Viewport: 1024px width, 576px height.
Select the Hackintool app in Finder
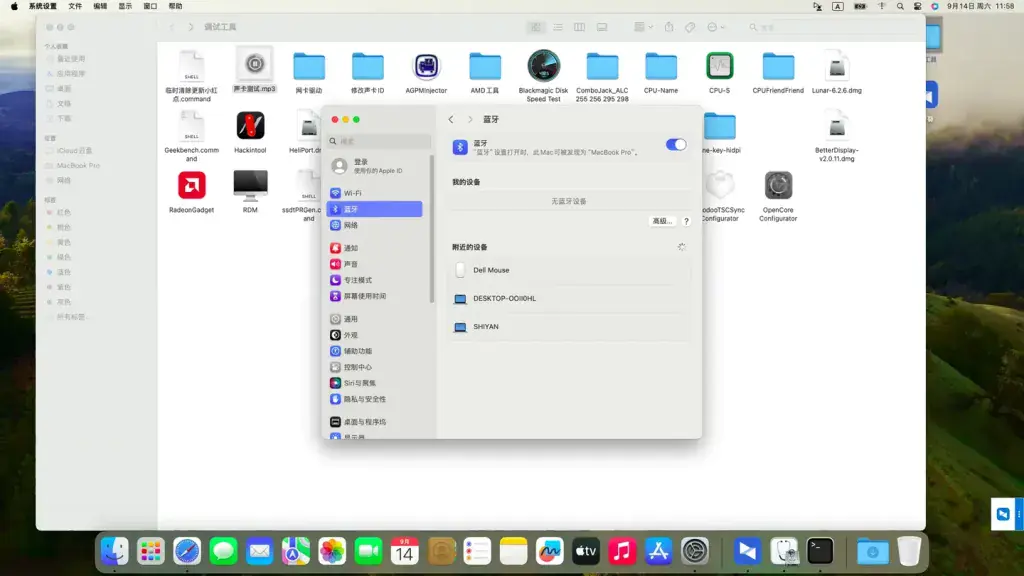click(x=250, y=132)
